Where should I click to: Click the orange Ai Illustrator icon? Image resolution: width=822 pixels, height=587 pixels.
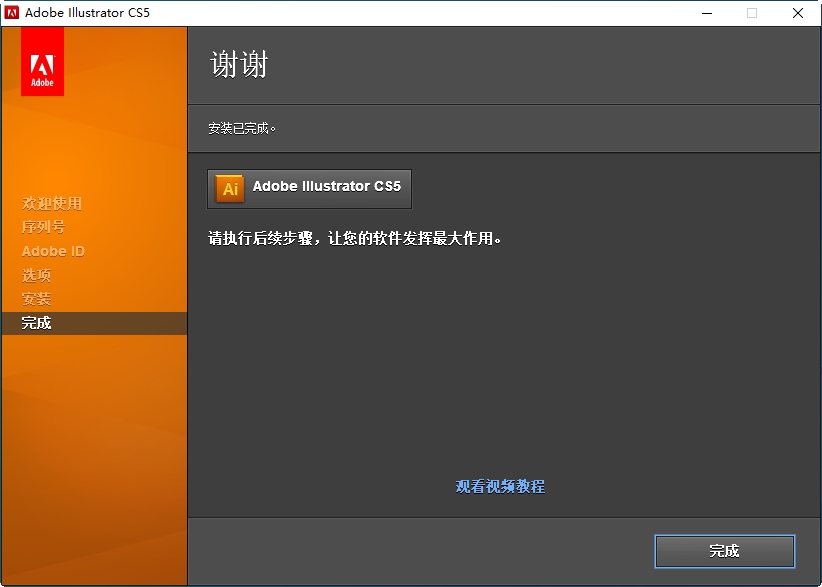point(230,188)
